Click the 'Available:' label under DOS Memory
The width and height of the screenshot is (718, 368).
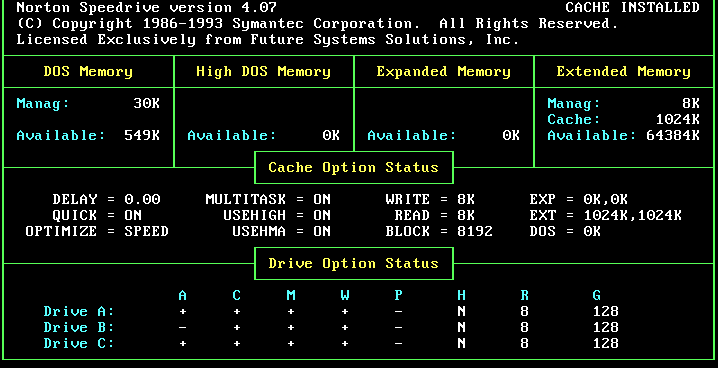[61, 135]
